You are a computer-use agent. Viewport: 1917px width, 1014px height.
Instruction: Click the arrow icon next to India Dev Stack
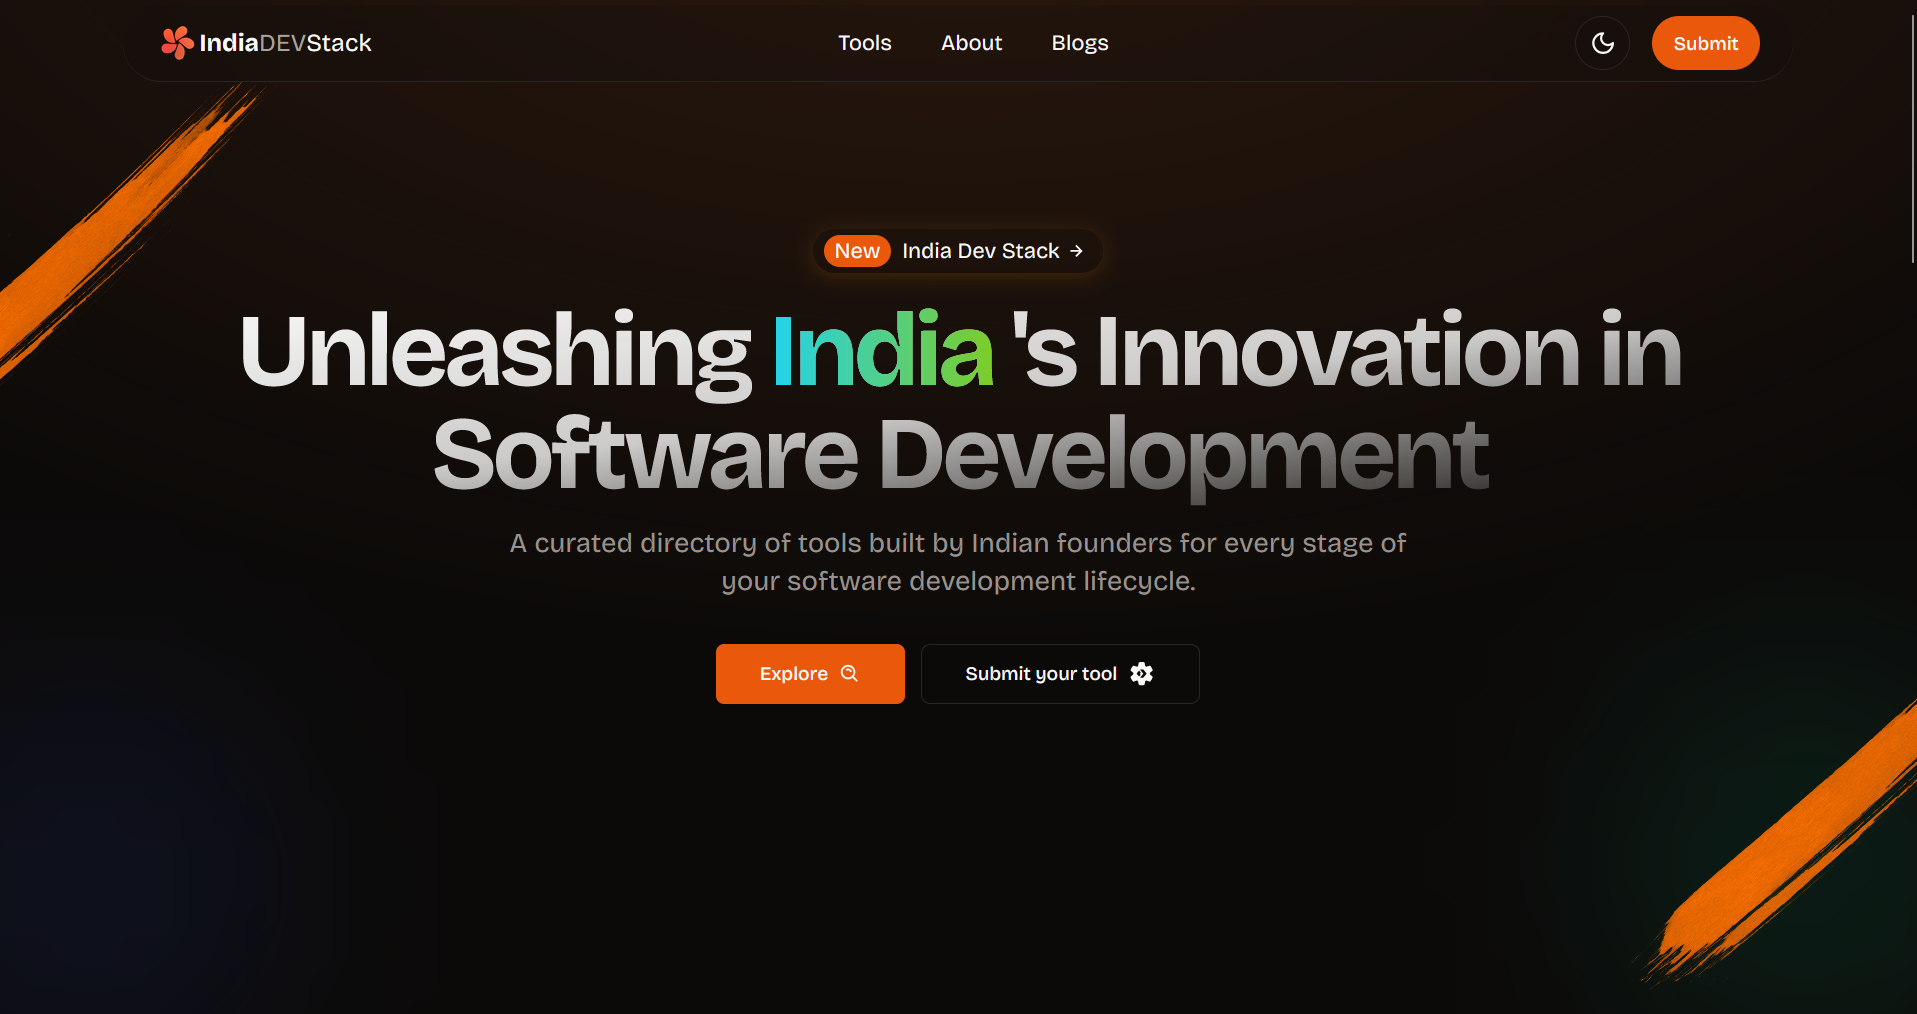[1076, 251]
